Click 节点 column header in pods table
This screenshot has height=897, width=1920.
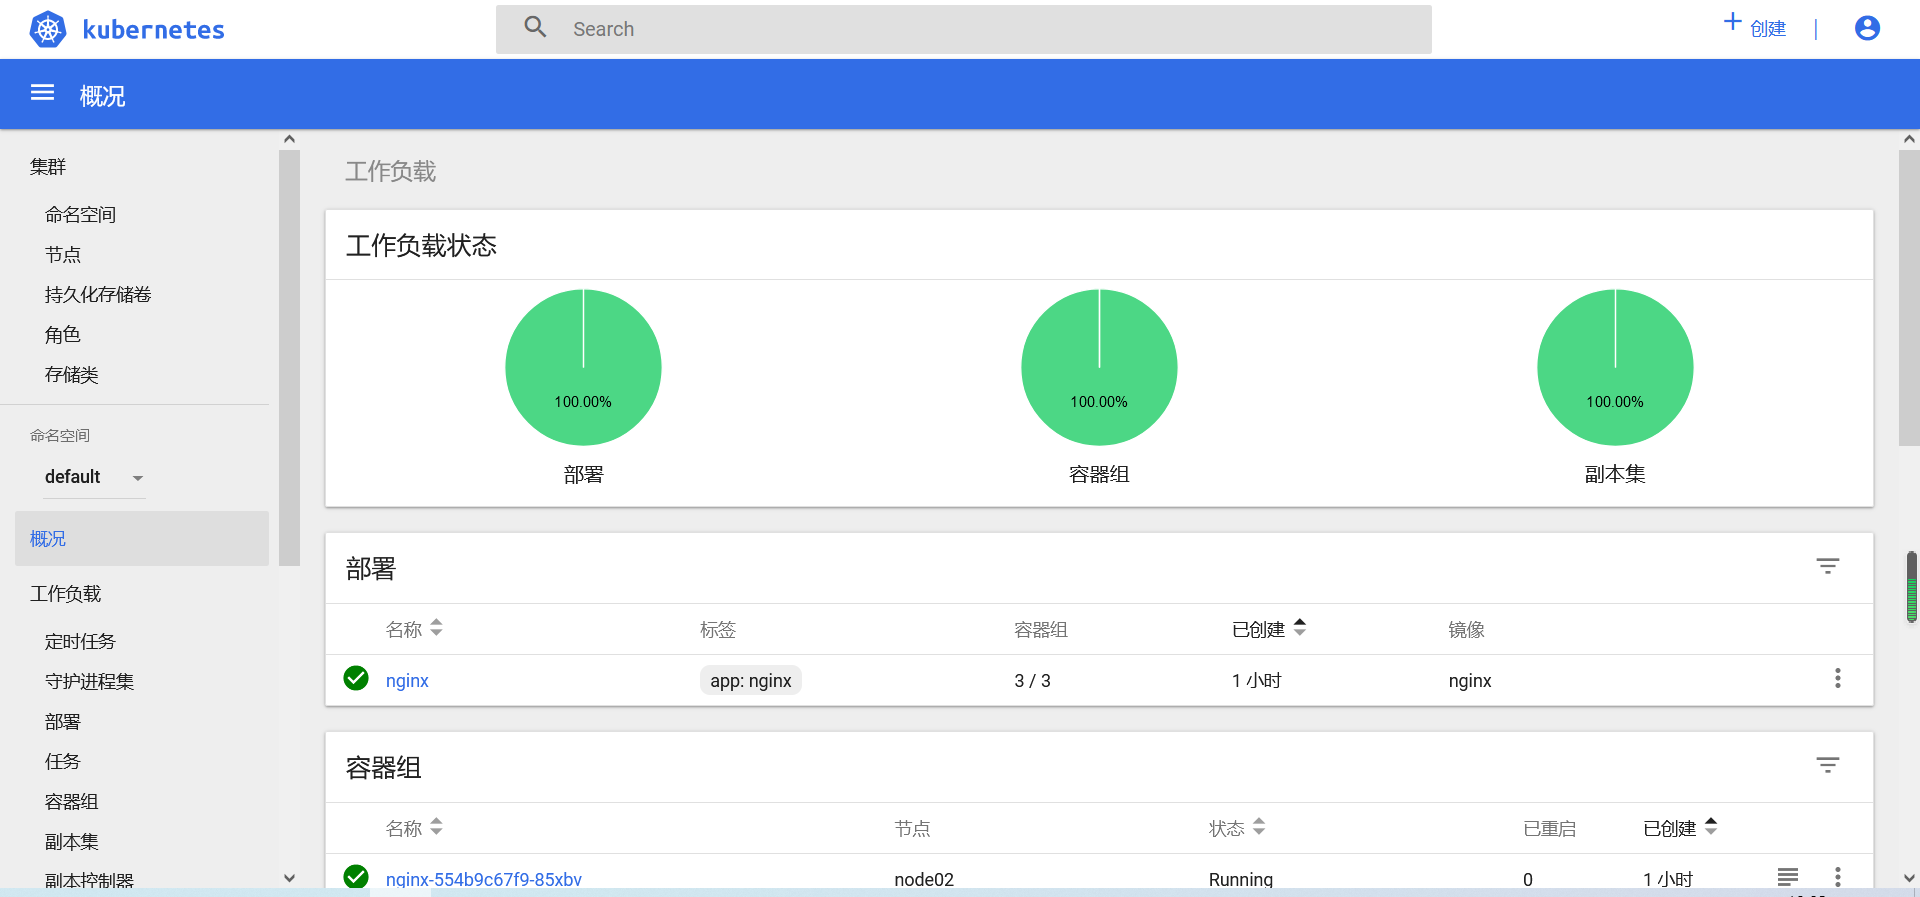[912, 828]
